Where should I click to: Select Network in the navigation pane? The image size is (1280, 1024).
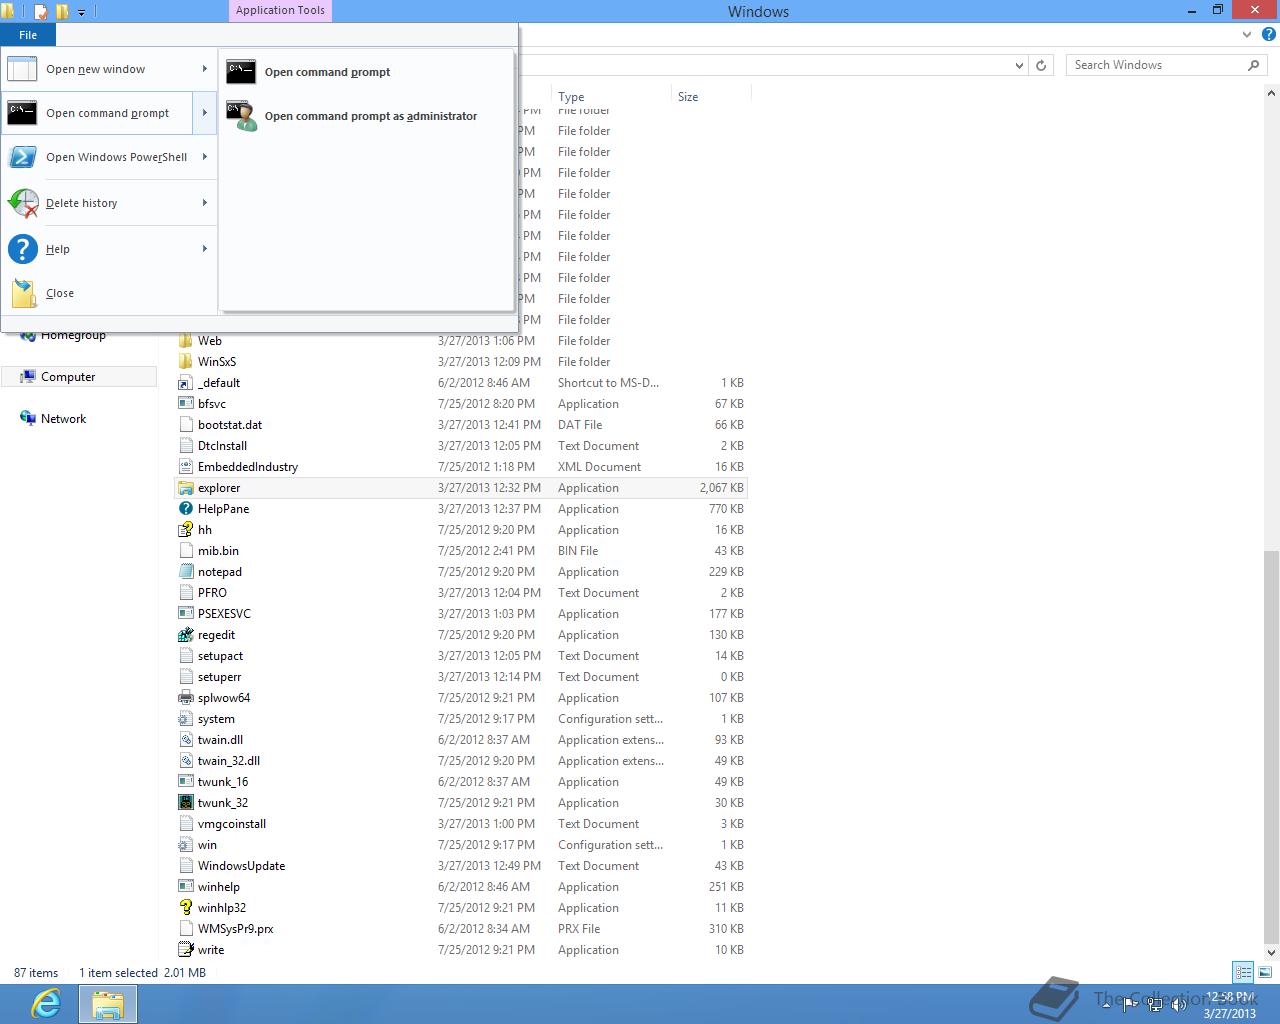pos(63,419)
